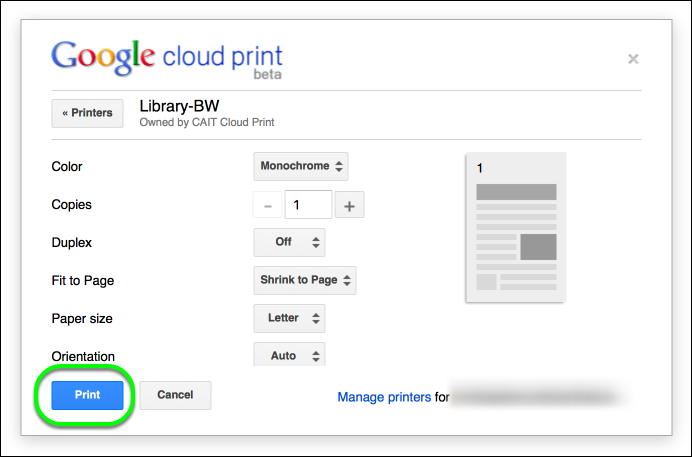Click the page 1 preview thumbnail

pyautogui.click(x=515, y=227)
